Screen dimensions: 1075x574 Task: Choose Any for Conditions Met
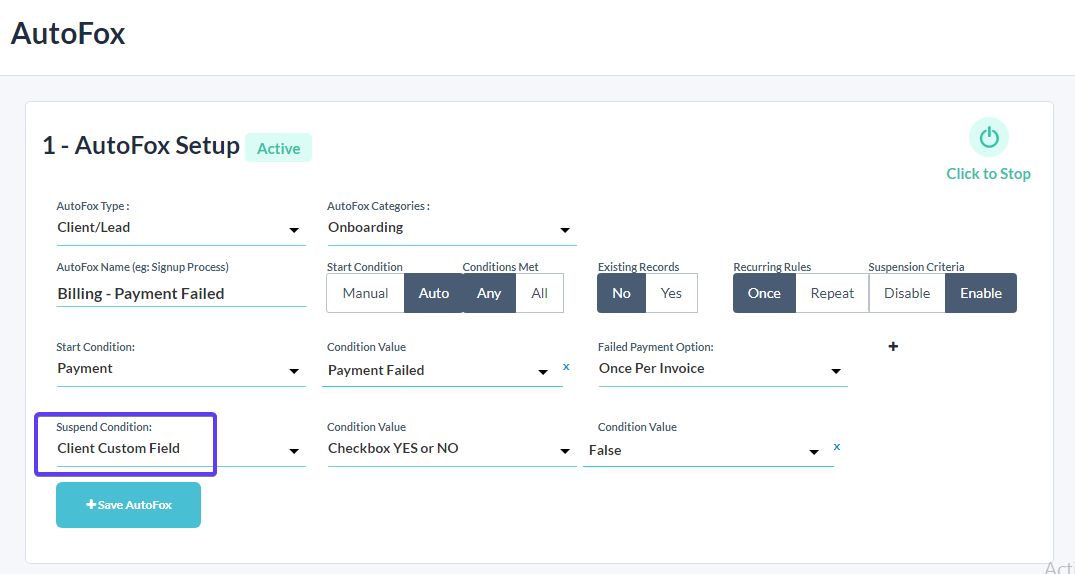pos(489,293)
